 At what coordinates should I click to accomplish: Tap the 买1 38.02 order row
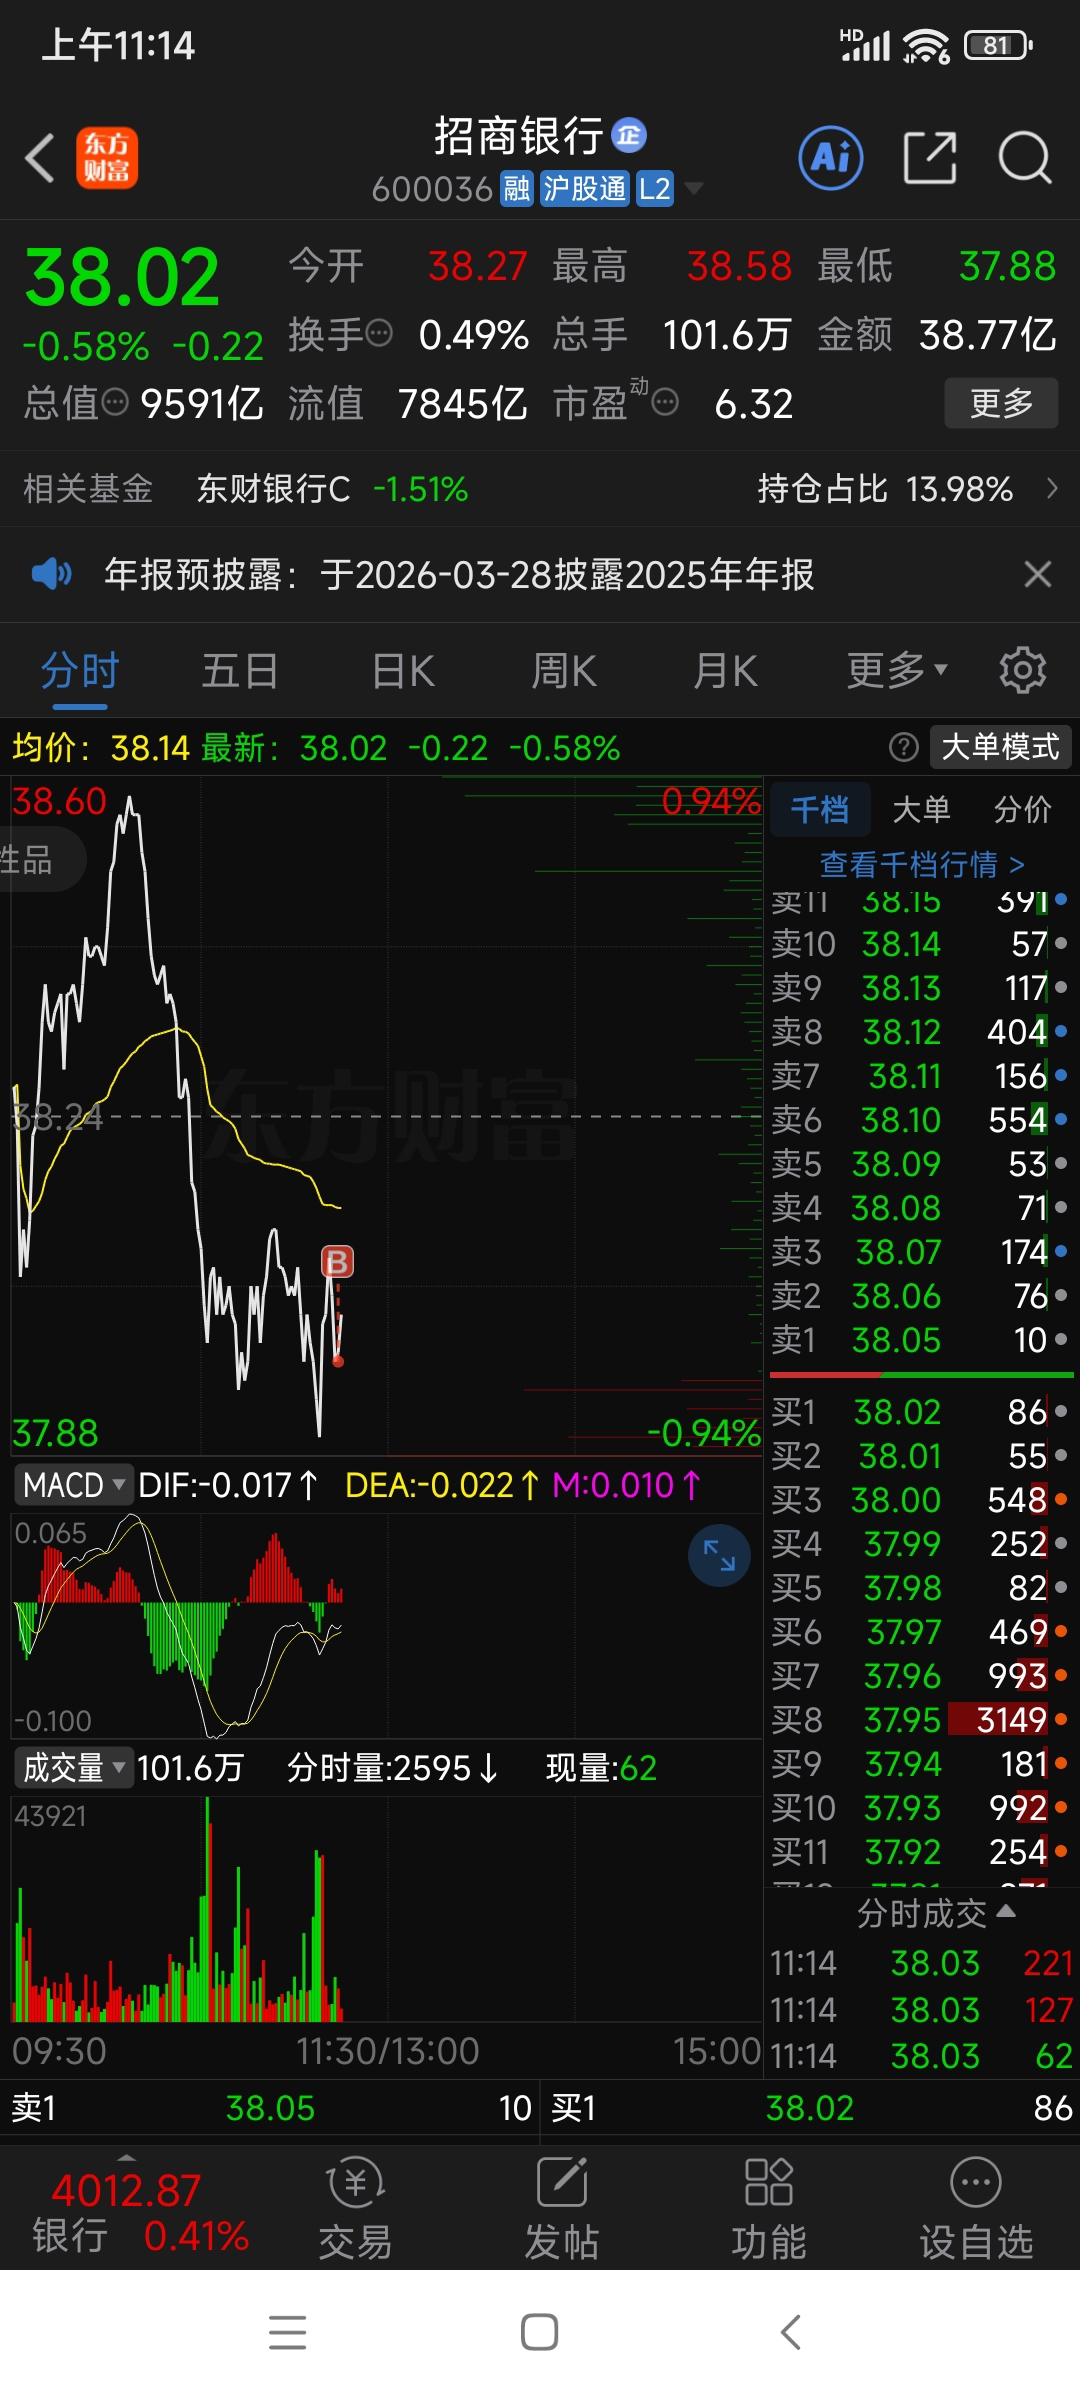[x=921, y=1412]
